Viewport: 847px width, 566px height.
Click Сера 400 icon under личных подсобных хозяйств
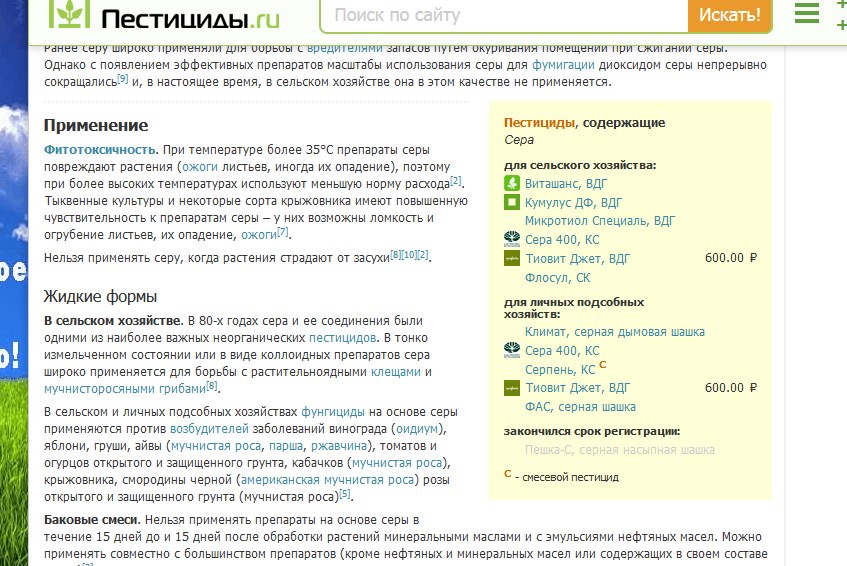click(511, 350)
